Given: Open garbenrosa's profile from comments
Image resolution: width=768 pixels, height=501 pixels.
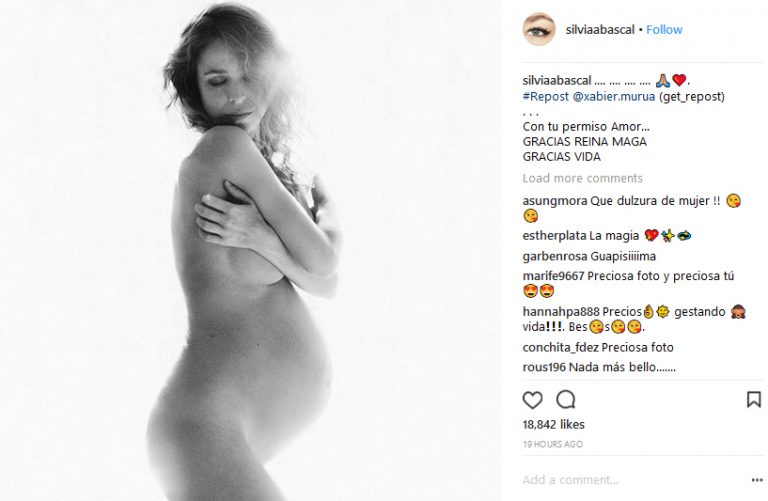Looking at the screenshot, I should pyautogui.click(x=555, y=256).
